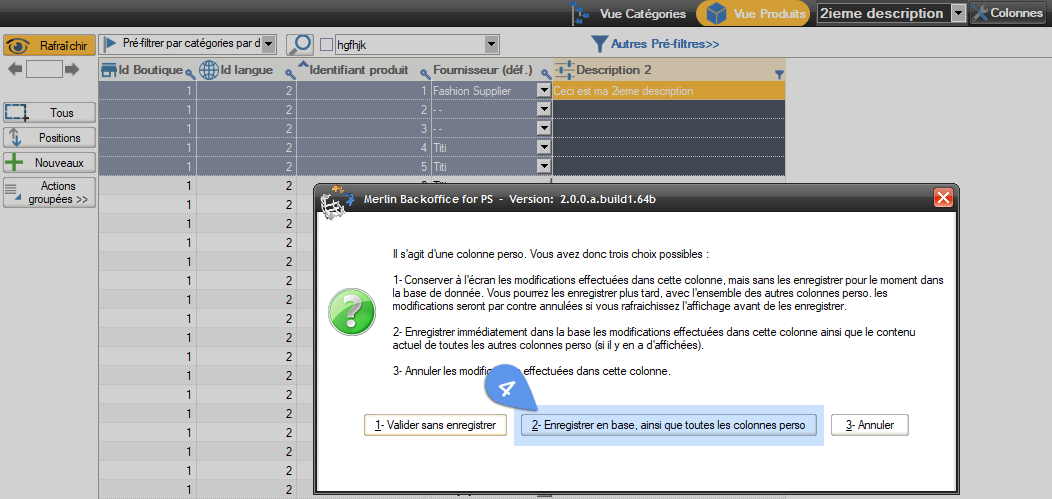Screen dimensions: 1052x499
Task: Click the Nouveaux green plus button
Action: pyautogui.click(x=49, y=162)
